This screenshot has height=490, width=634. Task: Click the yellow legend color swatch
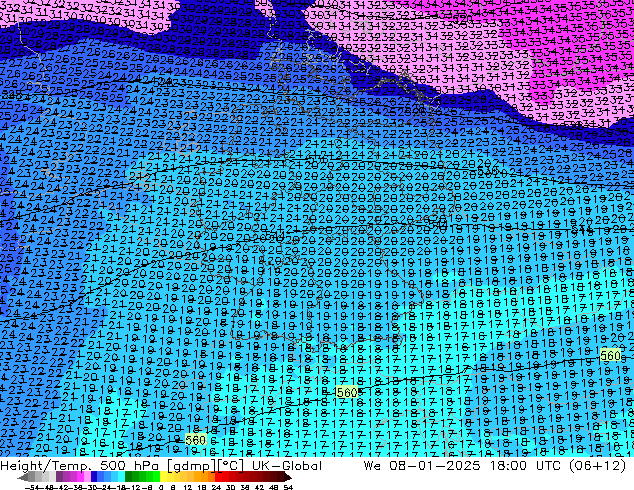coord(163,477)
